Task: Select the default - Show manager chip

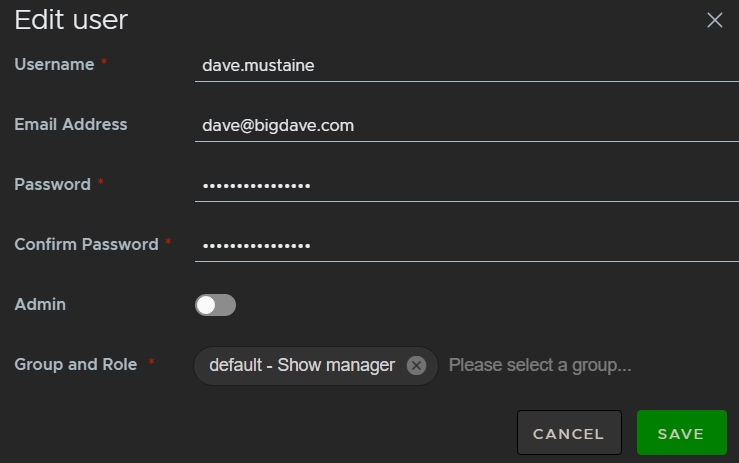Action: (302, 366)
